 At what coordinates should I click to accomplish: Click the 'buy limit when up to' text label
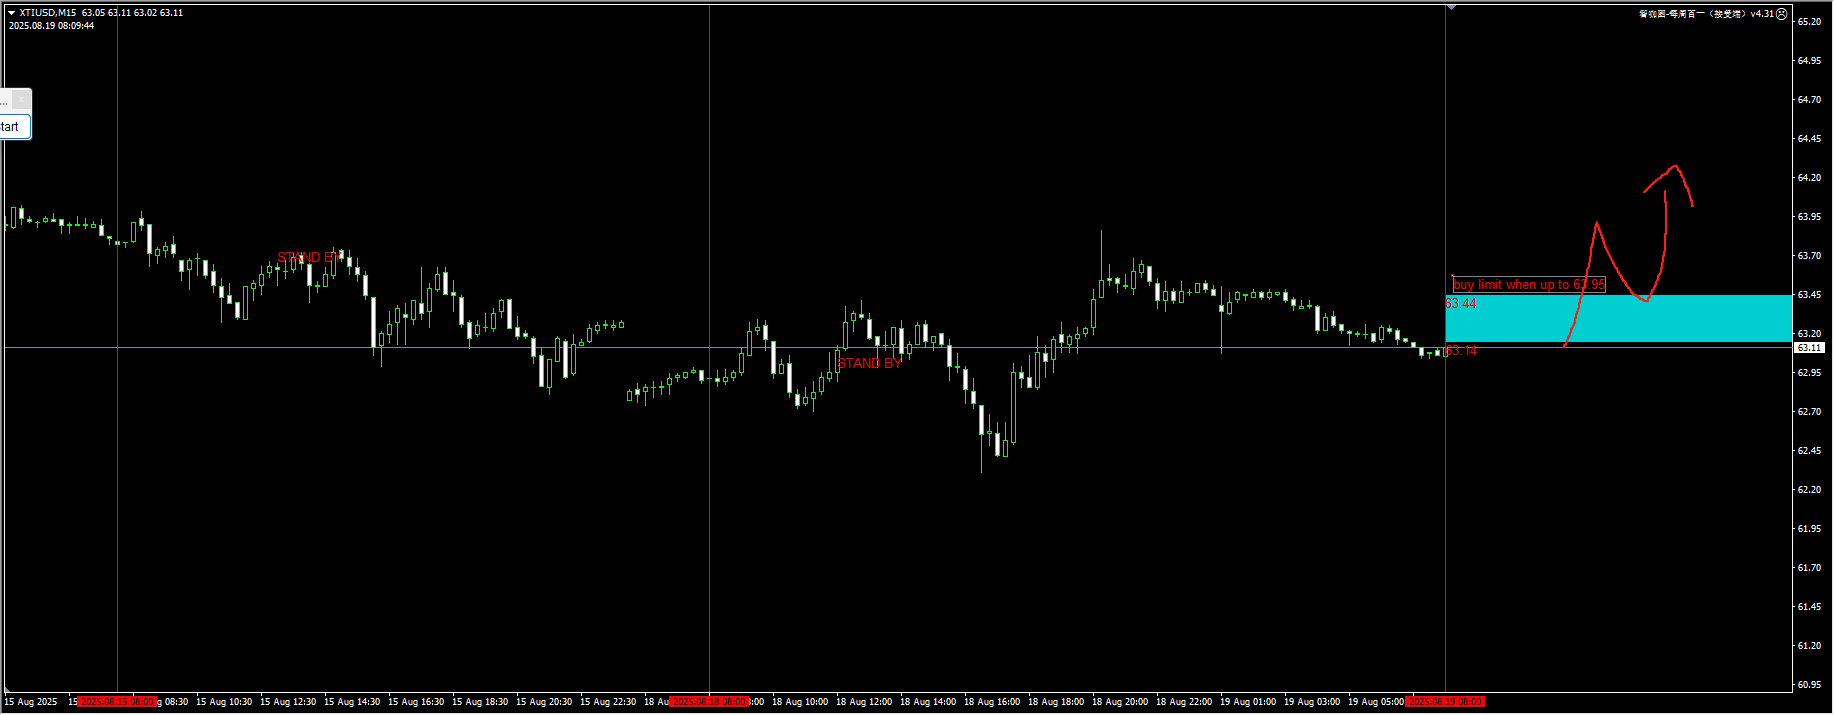[1528, 285]
